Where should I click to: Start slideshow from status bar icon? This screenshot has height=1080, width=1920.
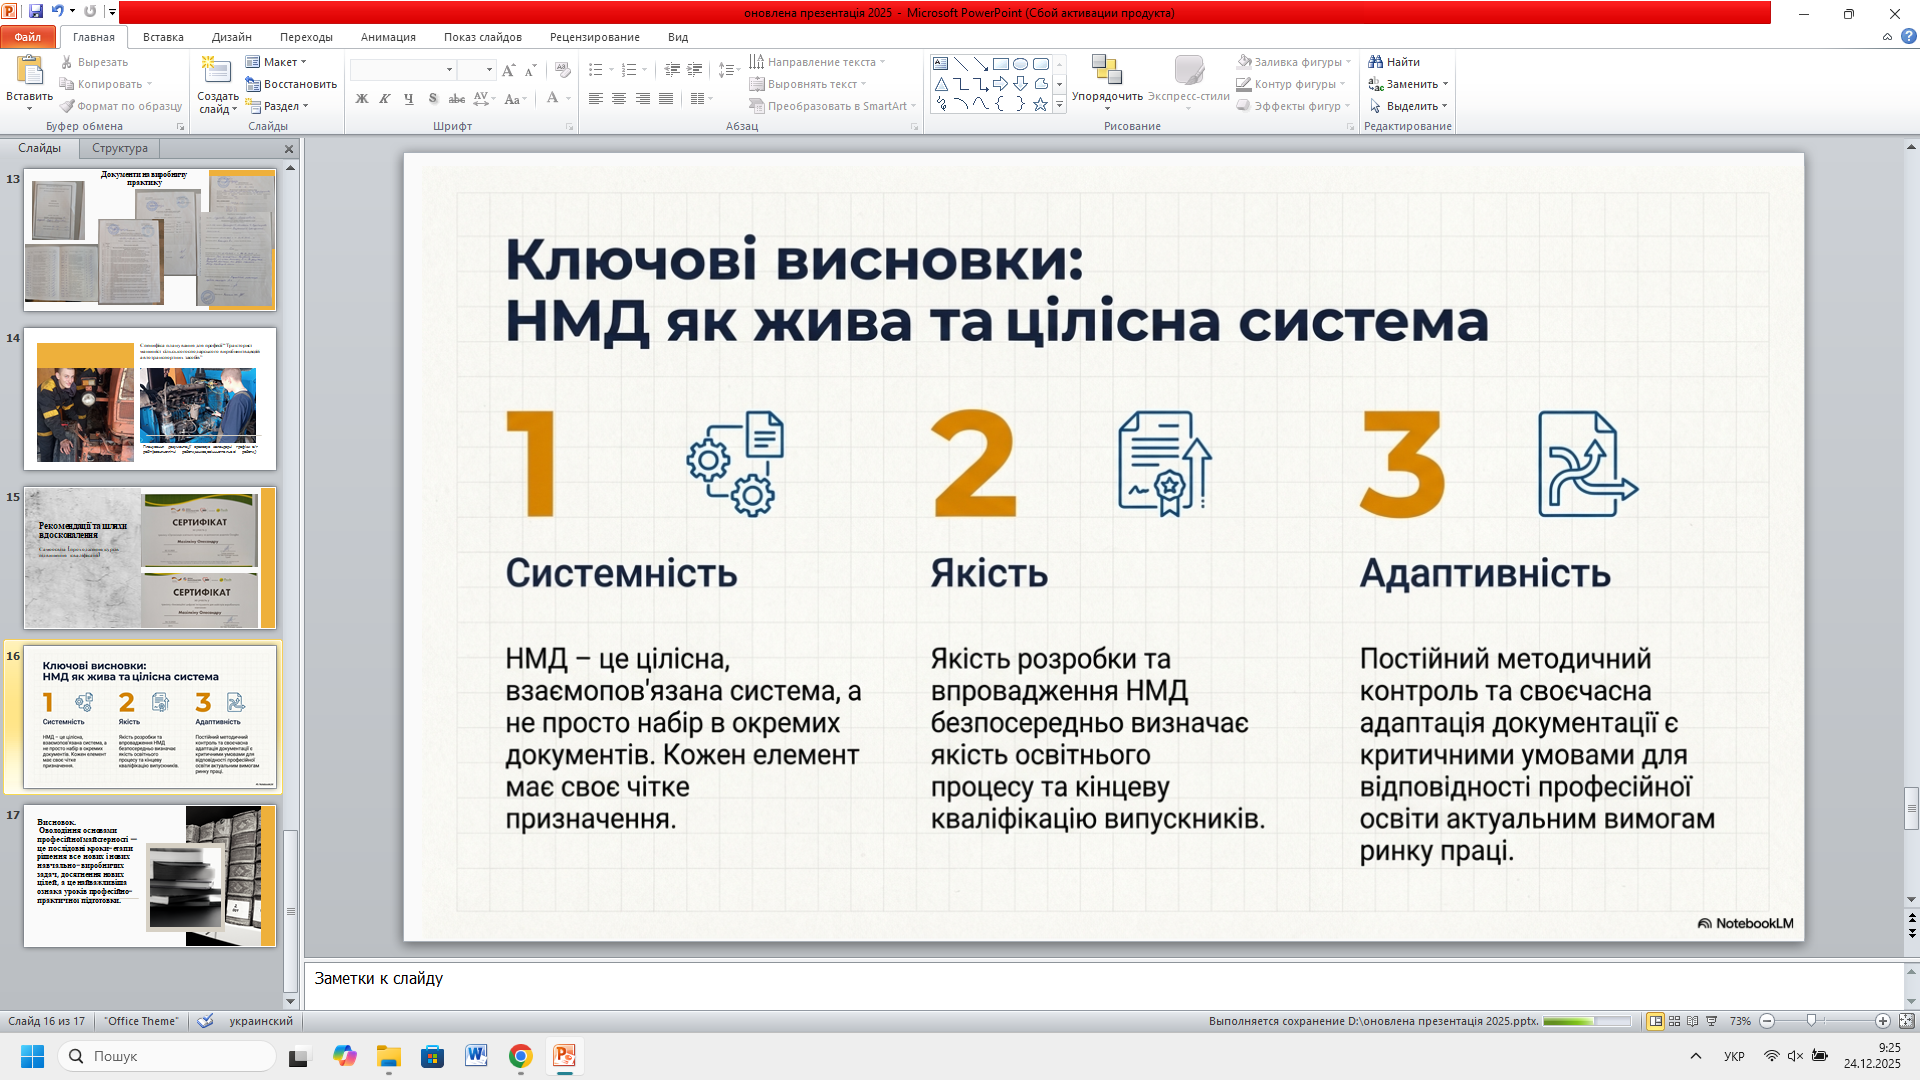pos(1711,1021)
